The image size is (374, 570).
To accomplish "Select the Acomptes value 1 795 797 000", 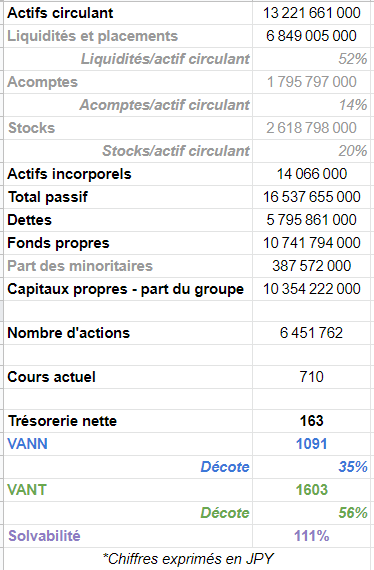I will click(x=311, y=82).
